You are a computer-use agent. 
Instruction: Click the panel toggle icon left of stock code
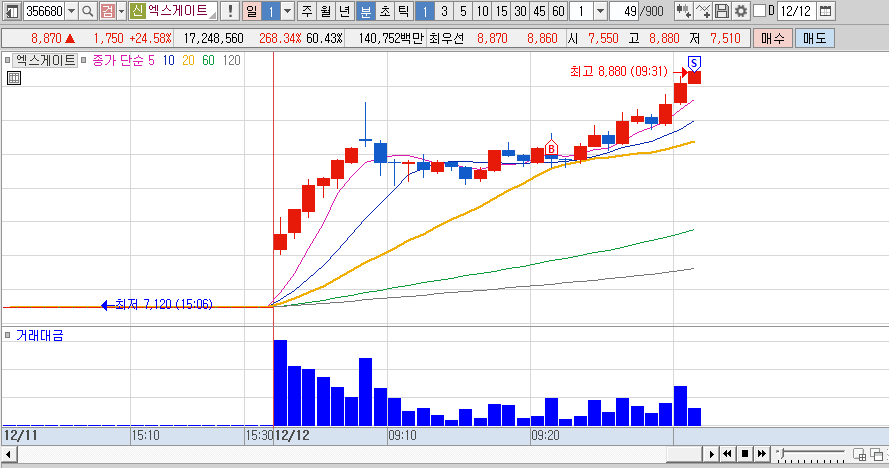coord(12,11)
